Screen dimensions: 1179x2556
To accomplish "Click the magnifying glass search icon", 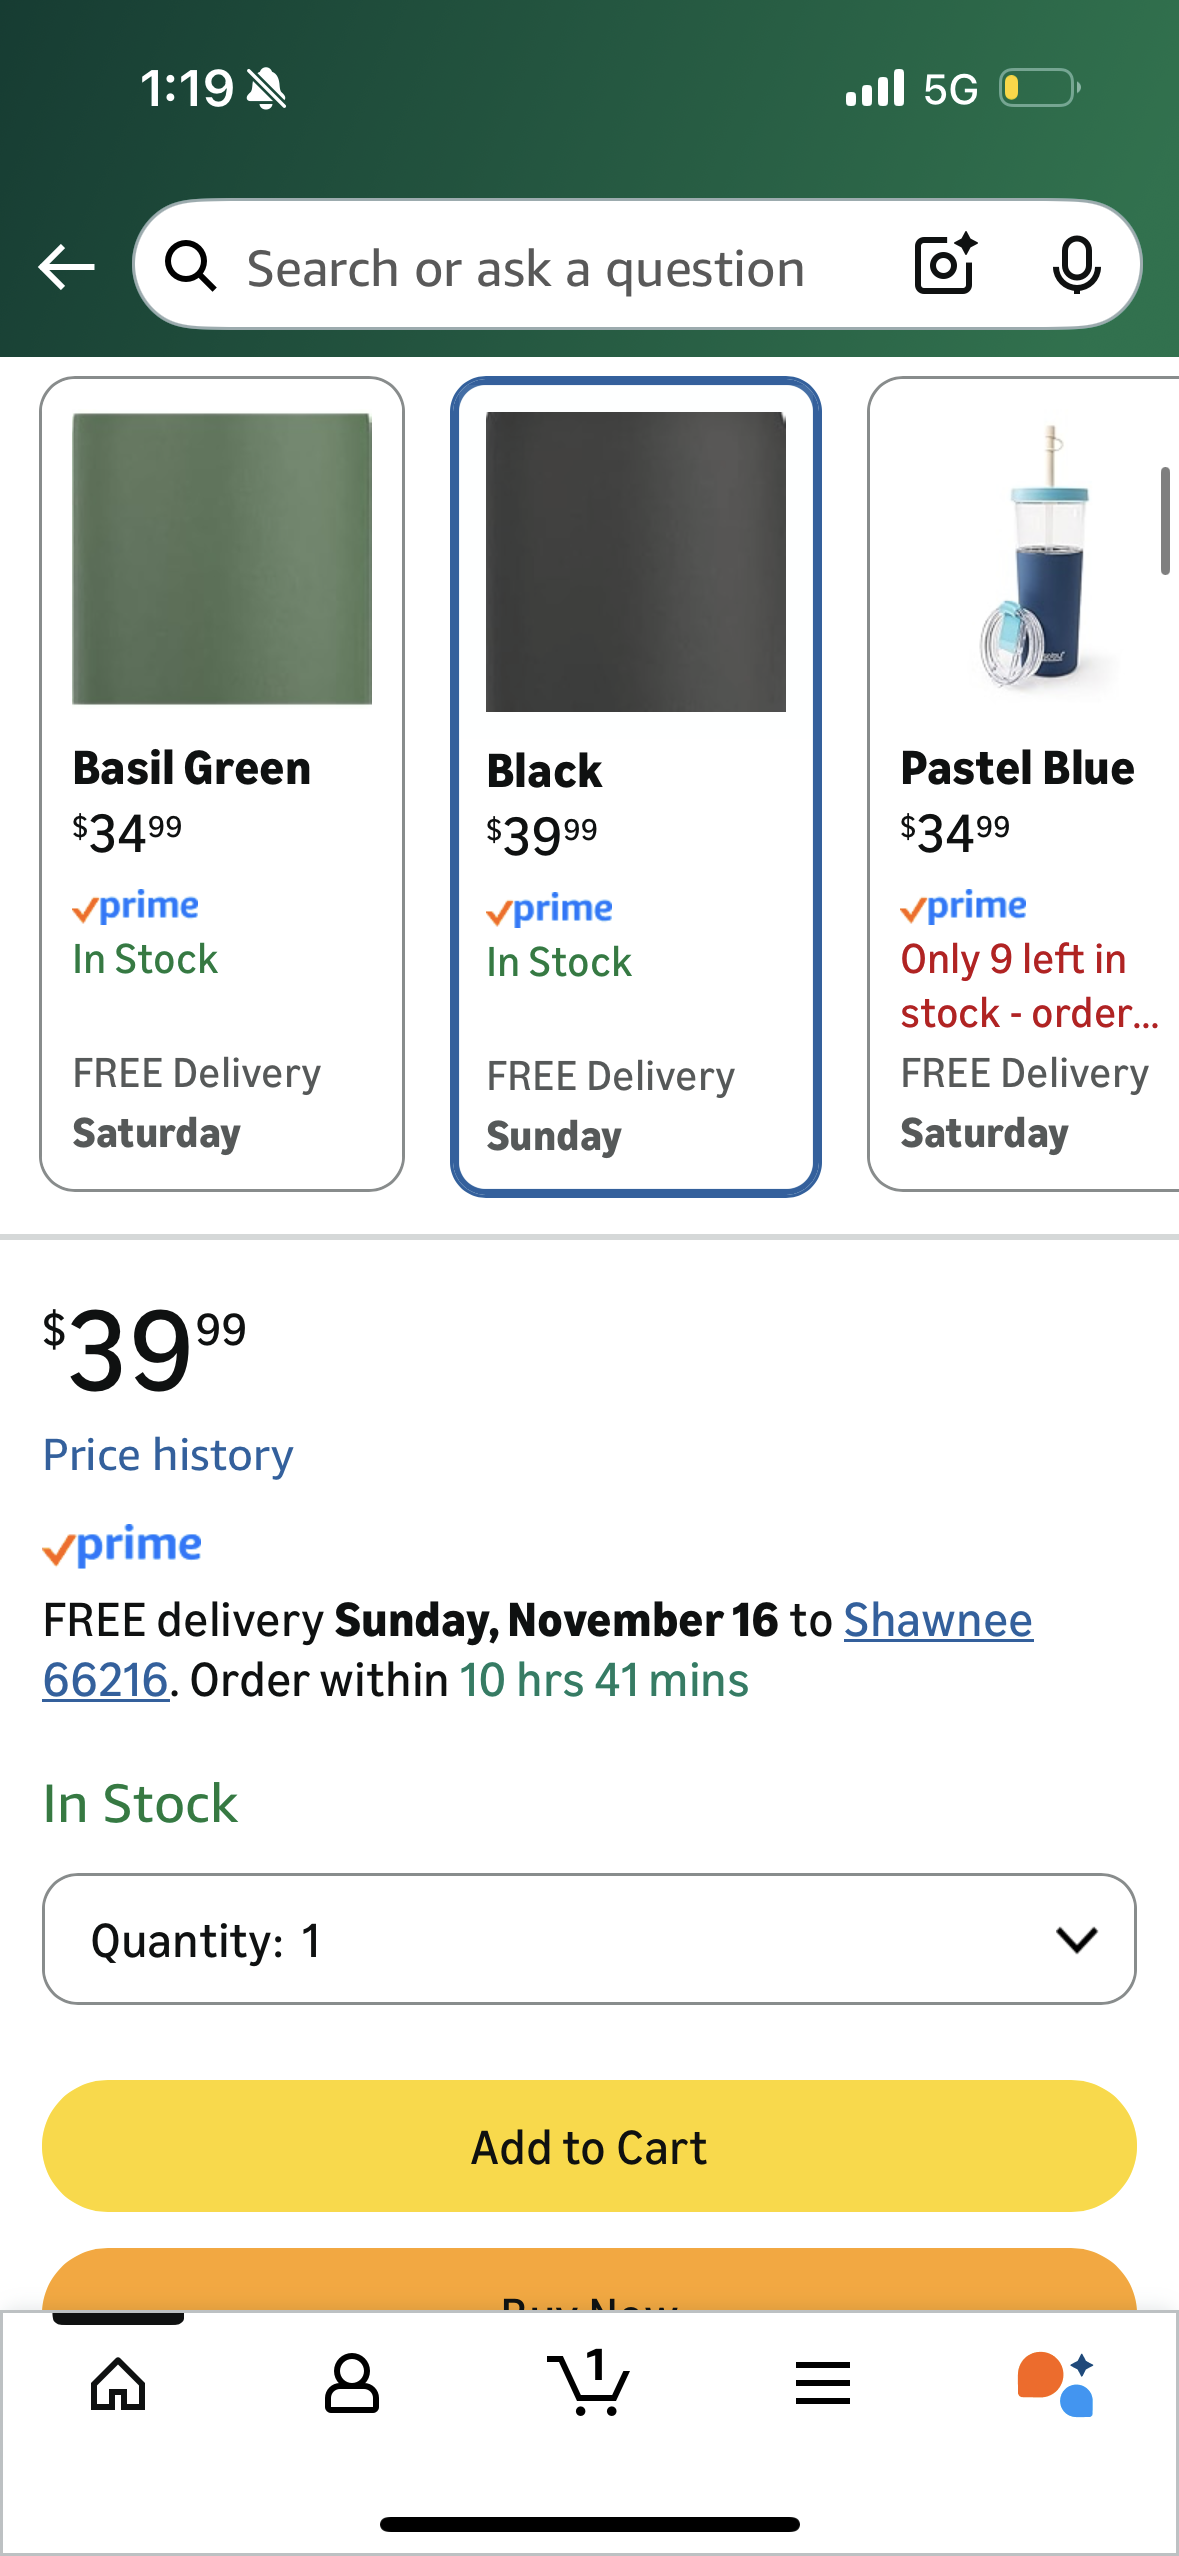I will pos(191,267).
